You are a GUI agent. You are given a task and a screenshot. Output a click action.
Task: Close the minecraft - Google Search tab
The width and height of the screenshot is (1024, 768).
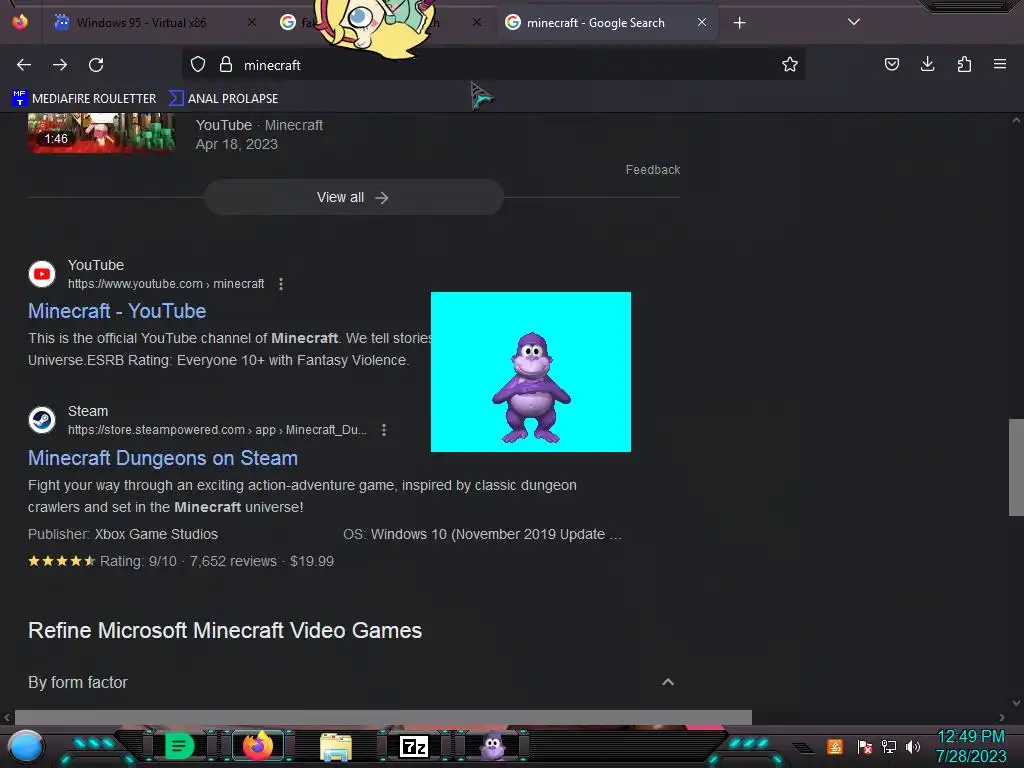701,22
